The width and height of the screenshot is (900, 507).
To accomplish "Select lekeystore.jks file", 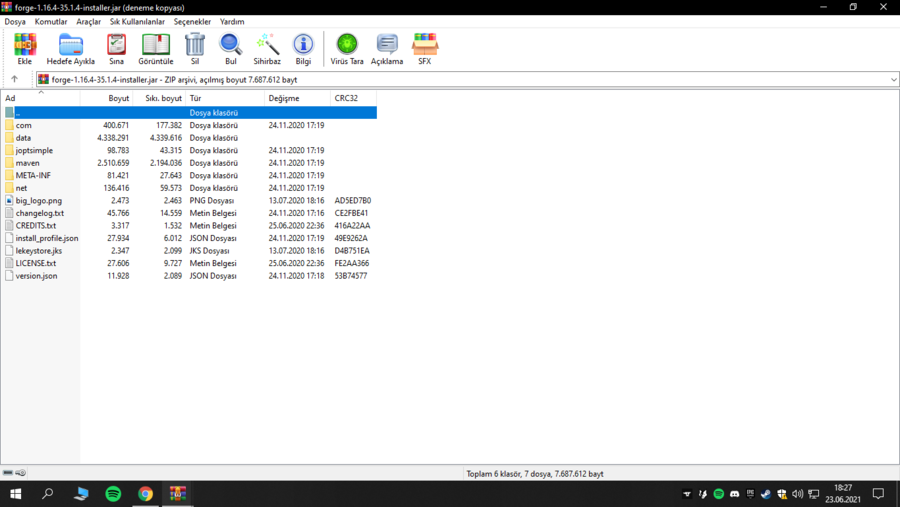I will (38, 251).
